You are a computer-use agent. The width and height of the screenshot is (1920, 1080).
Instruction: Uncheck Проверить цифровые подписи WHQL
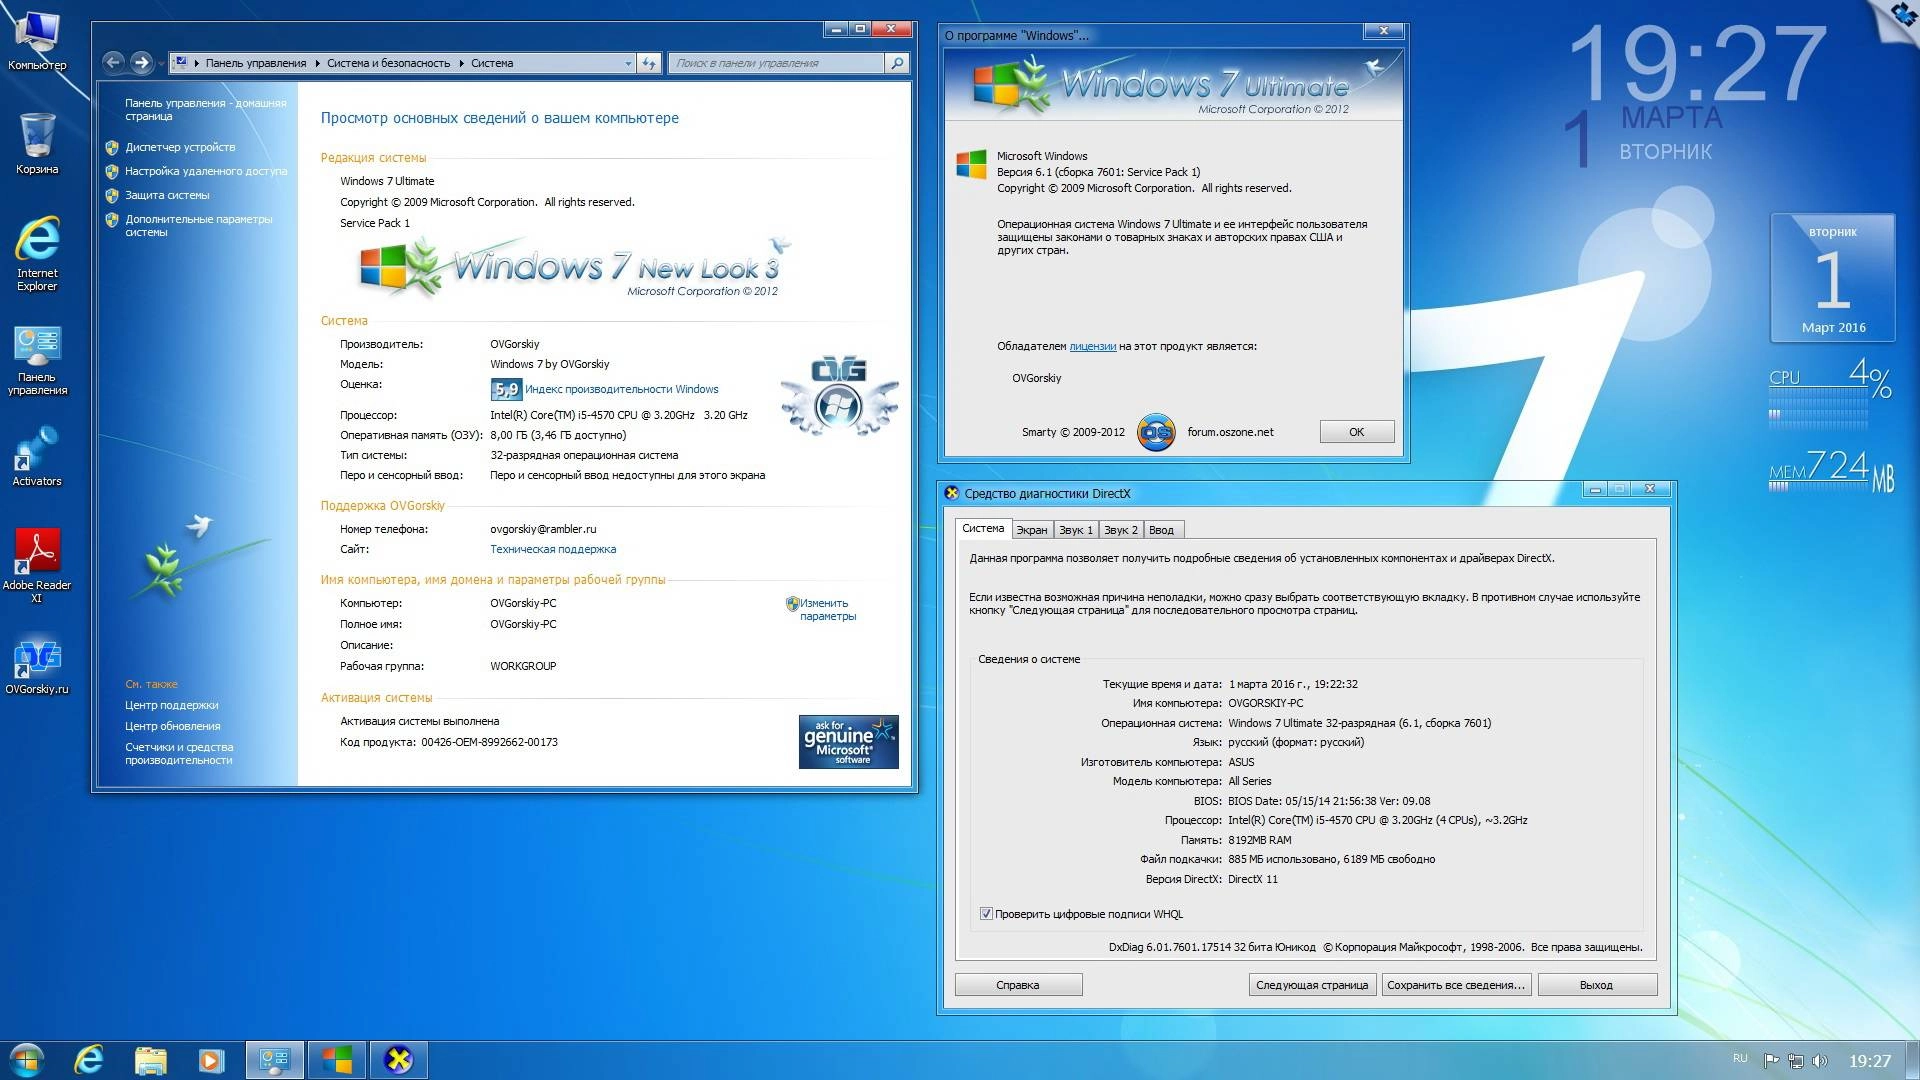point(985,914)
